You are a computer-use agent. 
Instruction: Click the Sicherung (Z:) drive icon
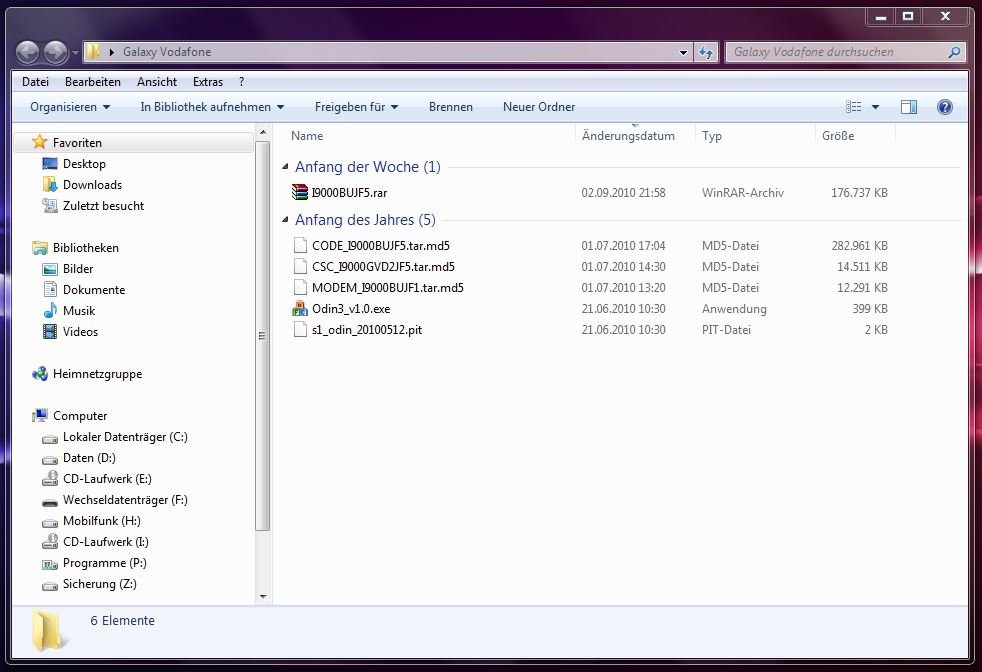pos(50,586)
